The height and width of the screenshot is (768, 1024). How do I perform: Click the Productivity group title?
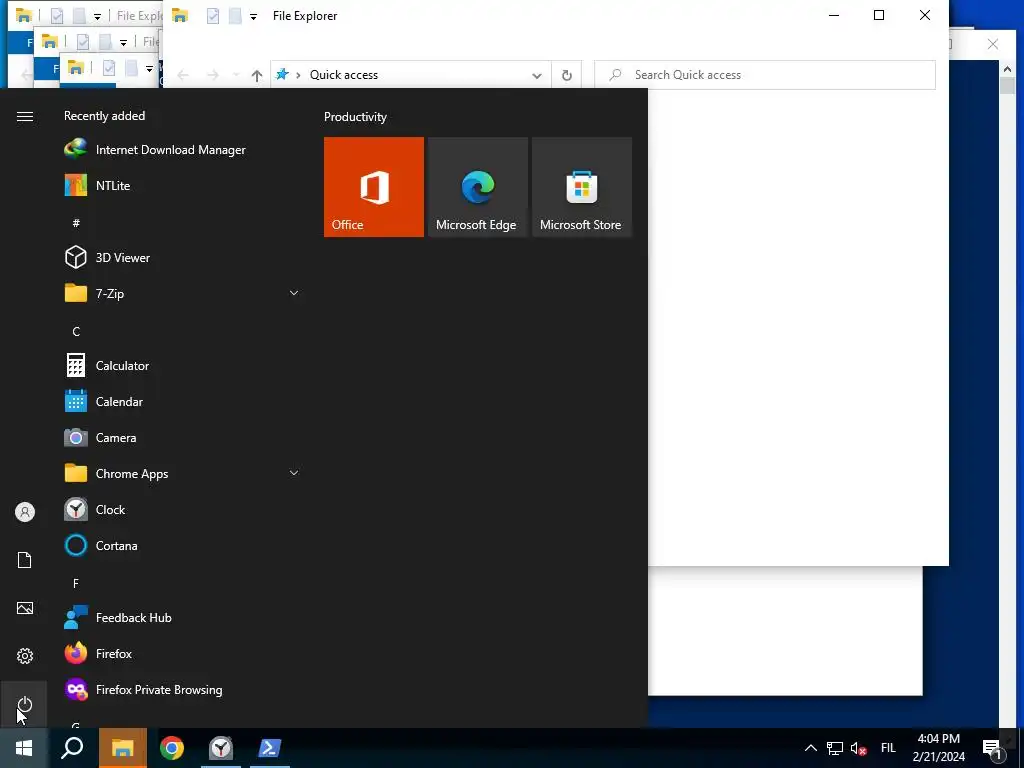[355, 117]
